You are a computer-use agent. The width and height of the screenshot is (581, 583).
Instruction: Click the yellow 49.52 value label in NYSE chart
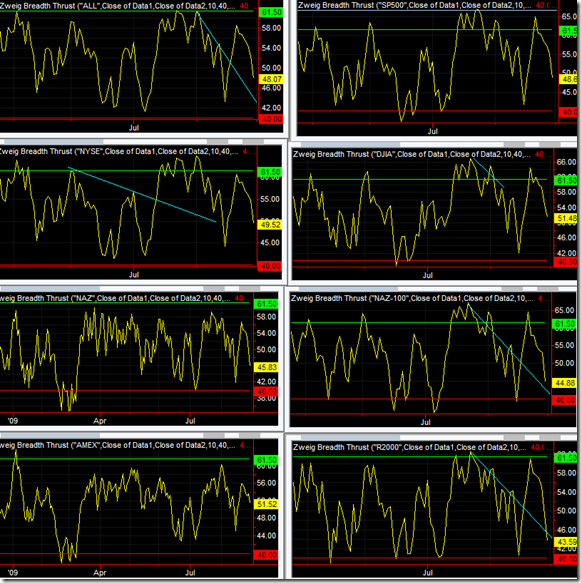click(270, 225)
